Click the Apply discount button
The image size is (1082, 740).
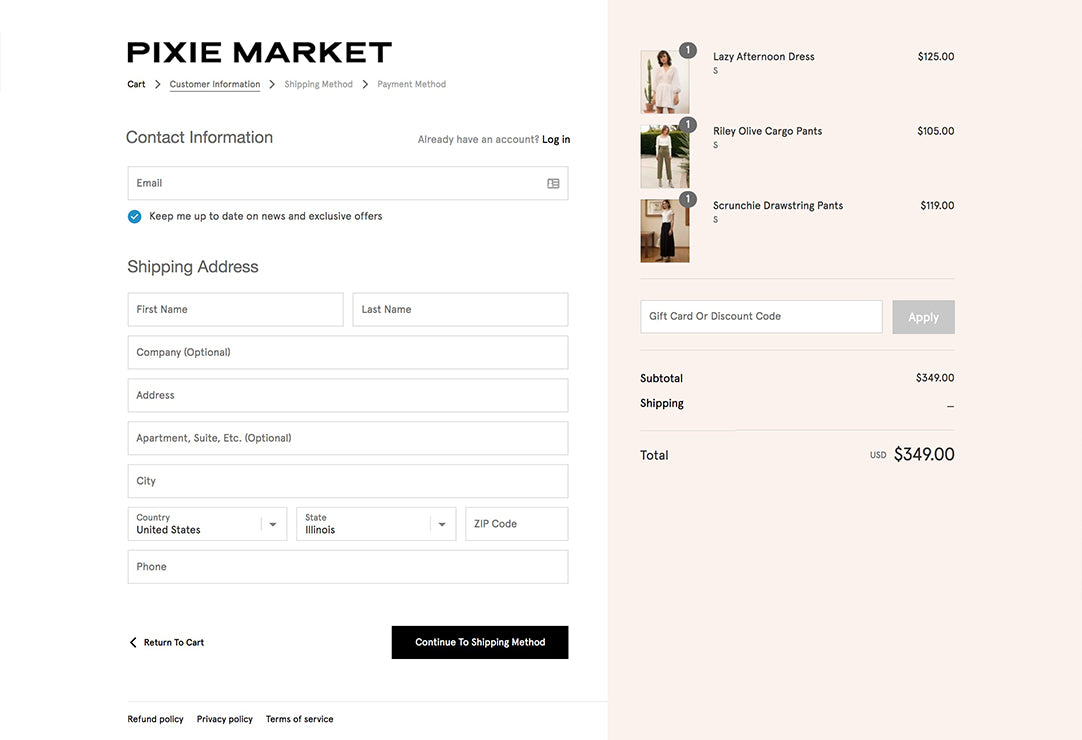923,317
